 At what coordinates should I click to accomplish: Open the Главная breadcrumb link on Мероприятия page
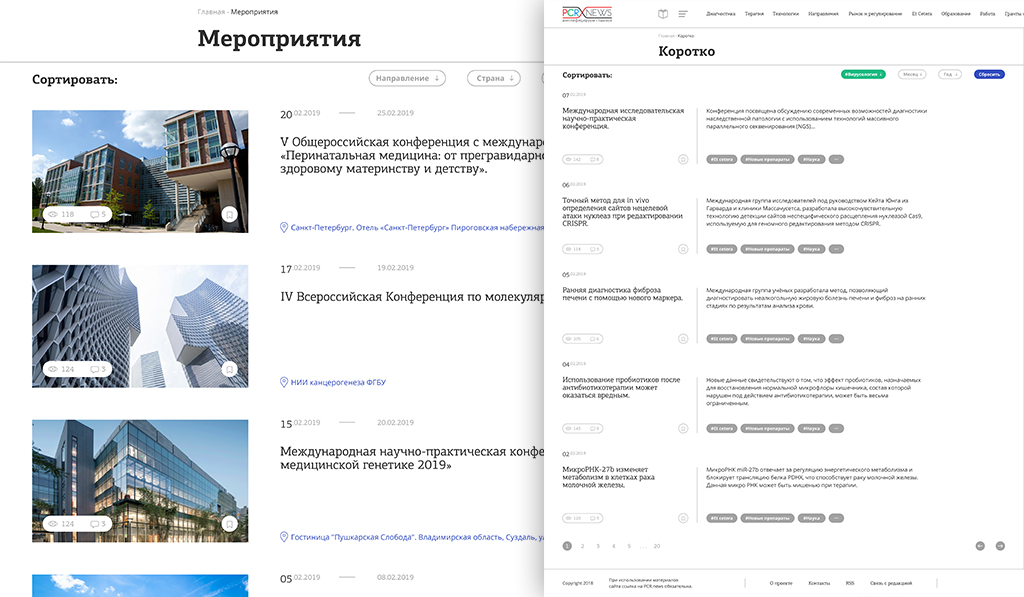point(210,12)
